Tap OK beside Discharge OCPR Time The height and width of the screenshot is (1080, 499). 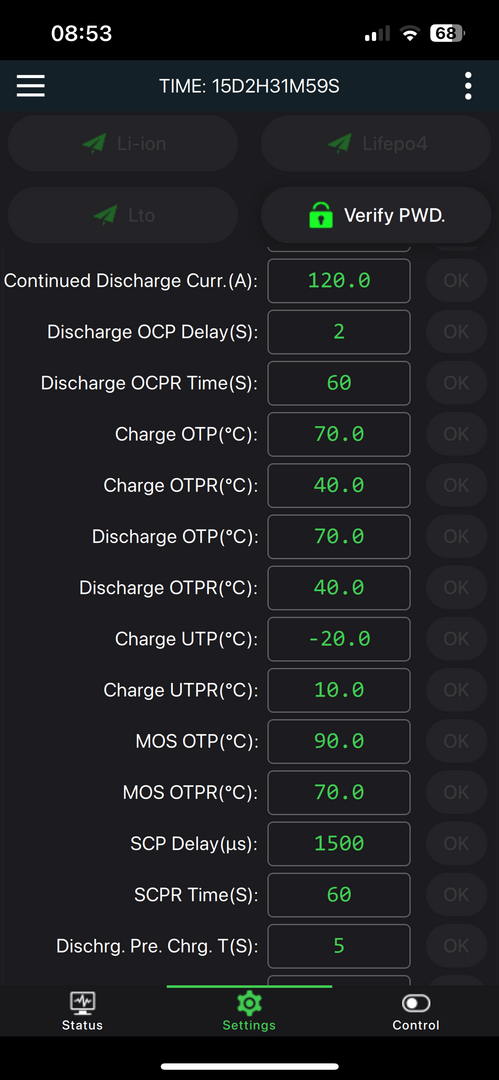(x=456, y=383)
